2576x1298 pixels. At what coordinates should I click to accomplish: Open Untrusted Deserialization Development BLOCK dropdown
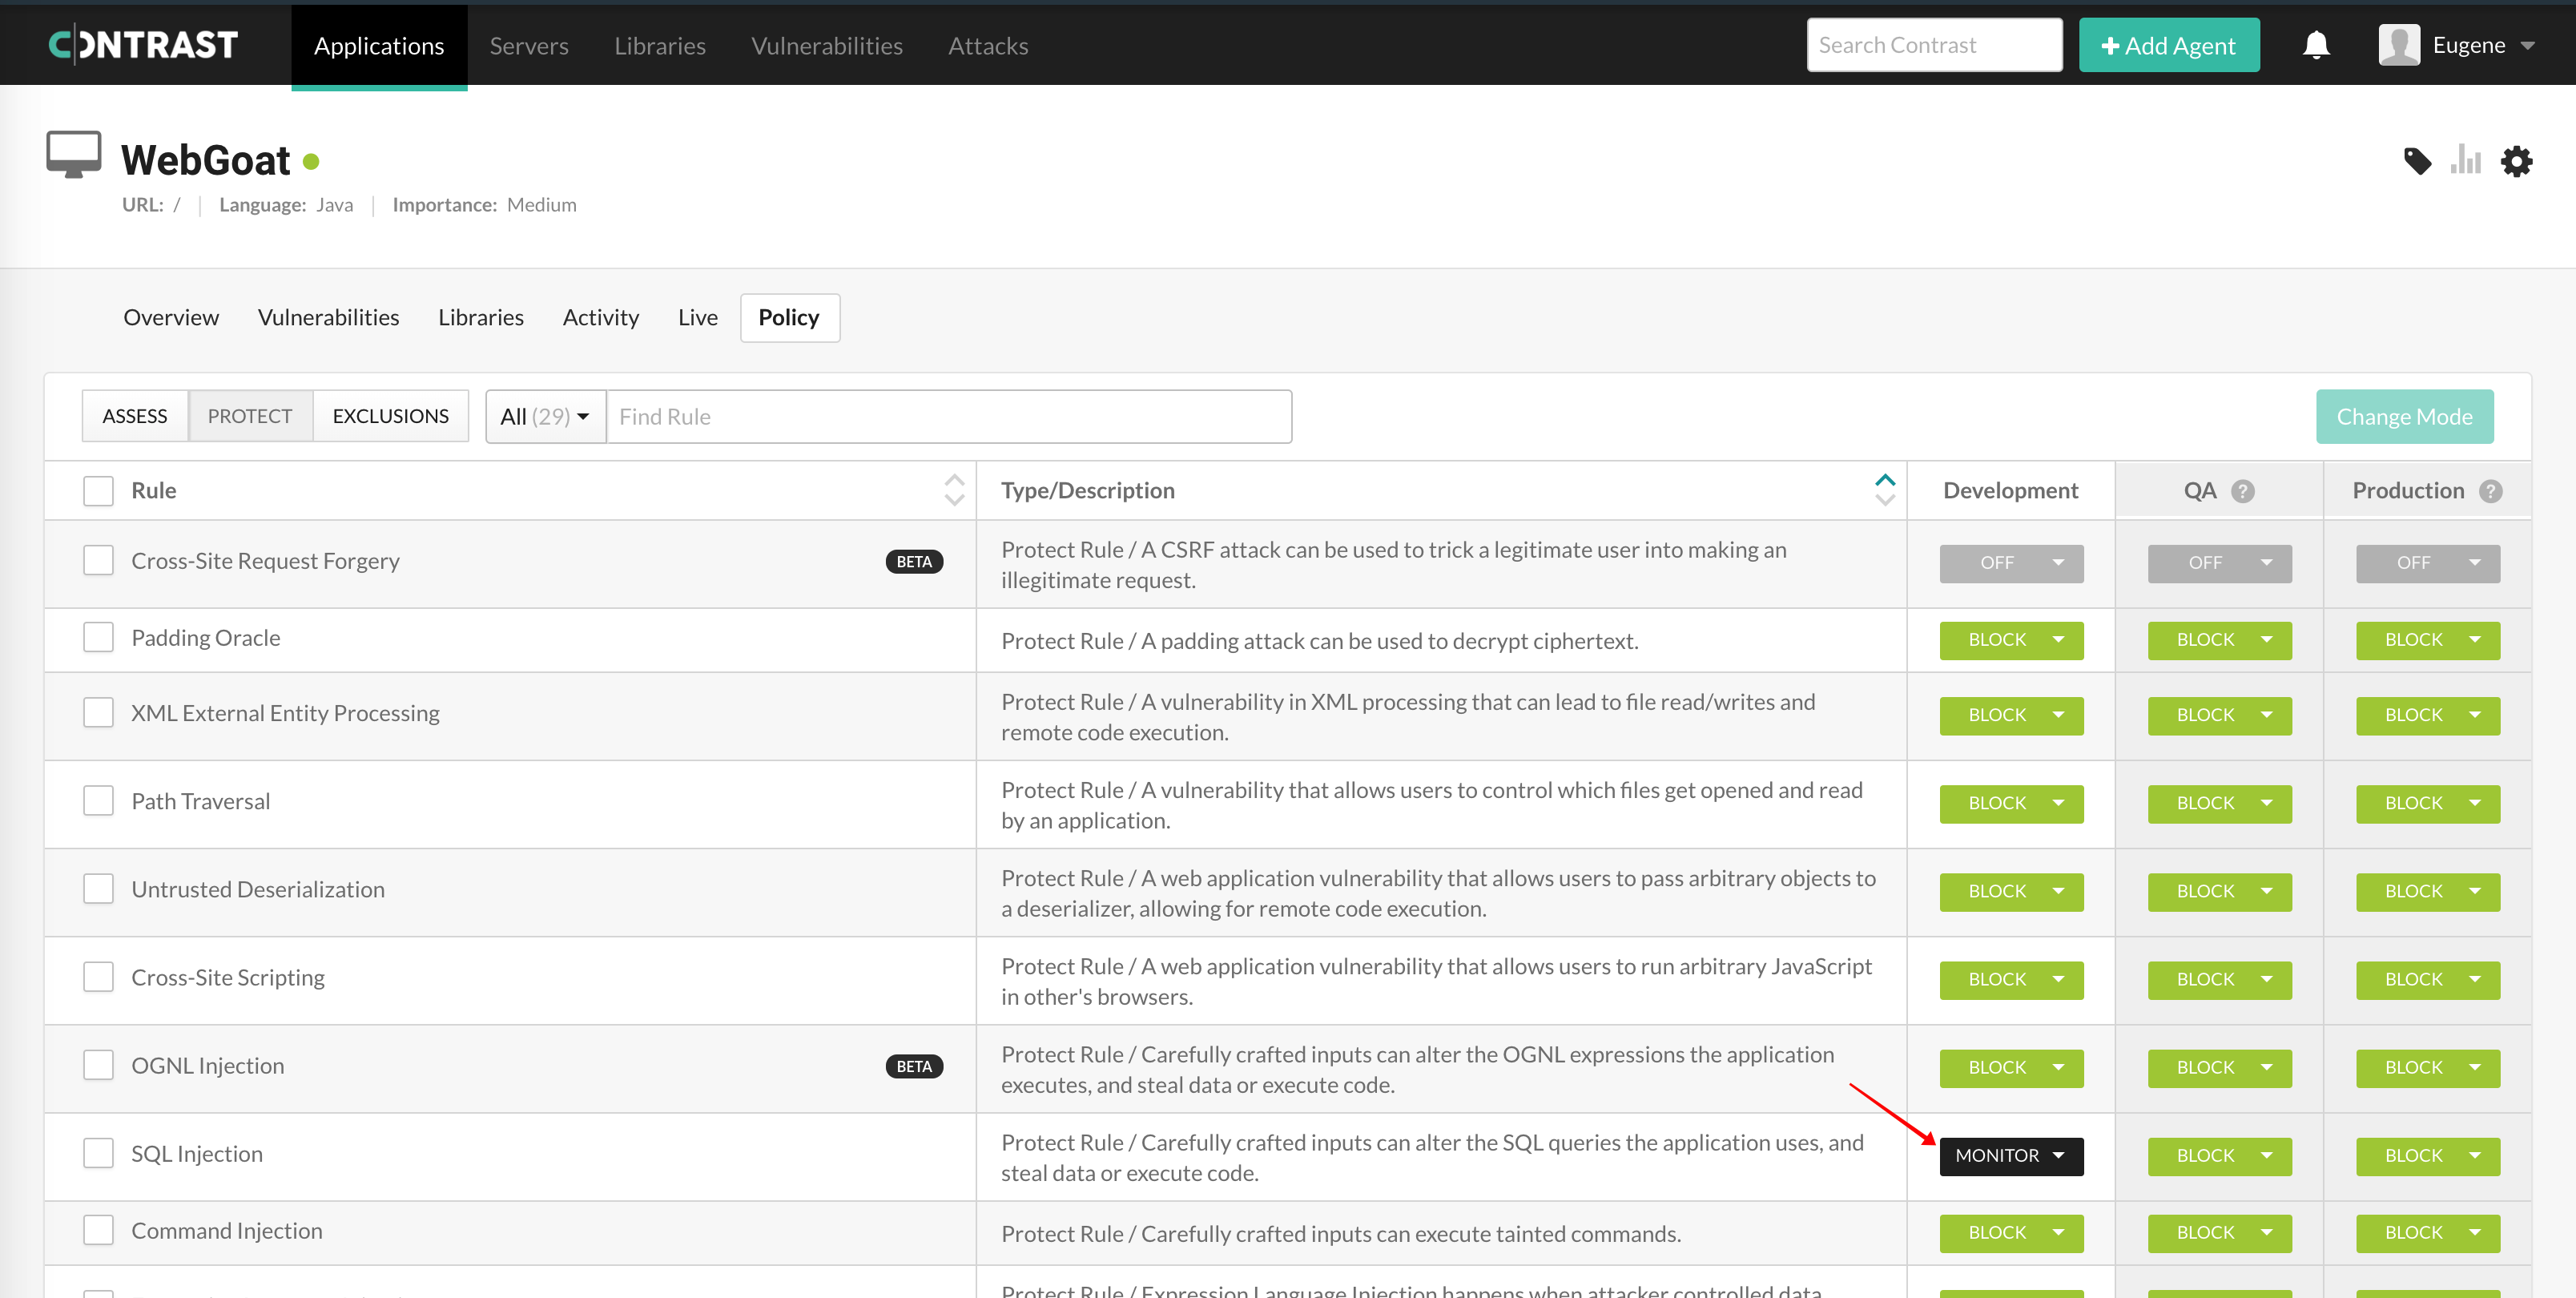pyautogui.click(x=2011, y=892)
